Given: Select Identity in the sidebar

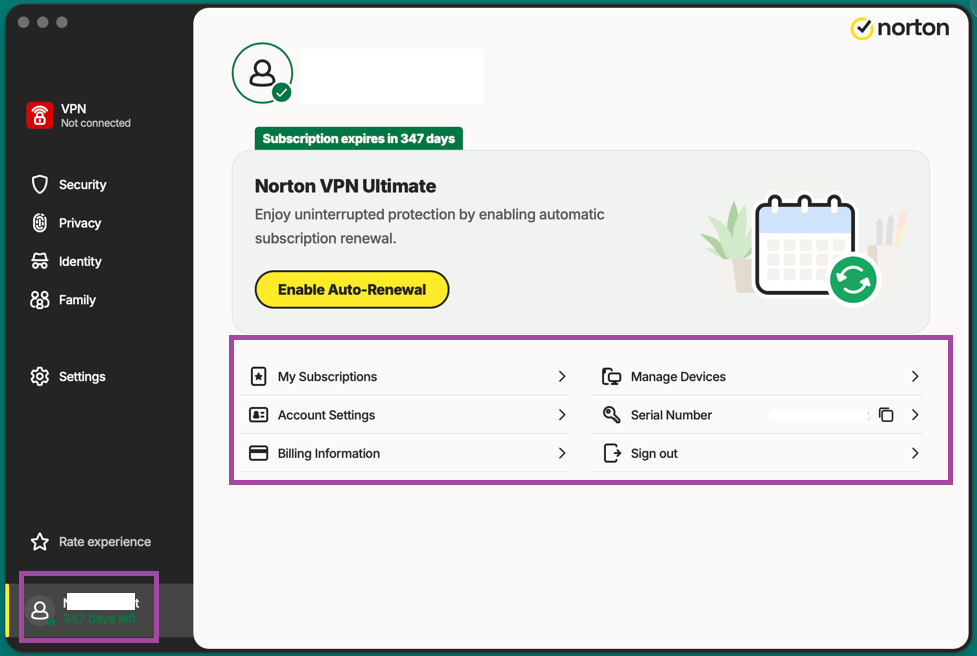Looking at the screenshot, I should tap(80, 262).
